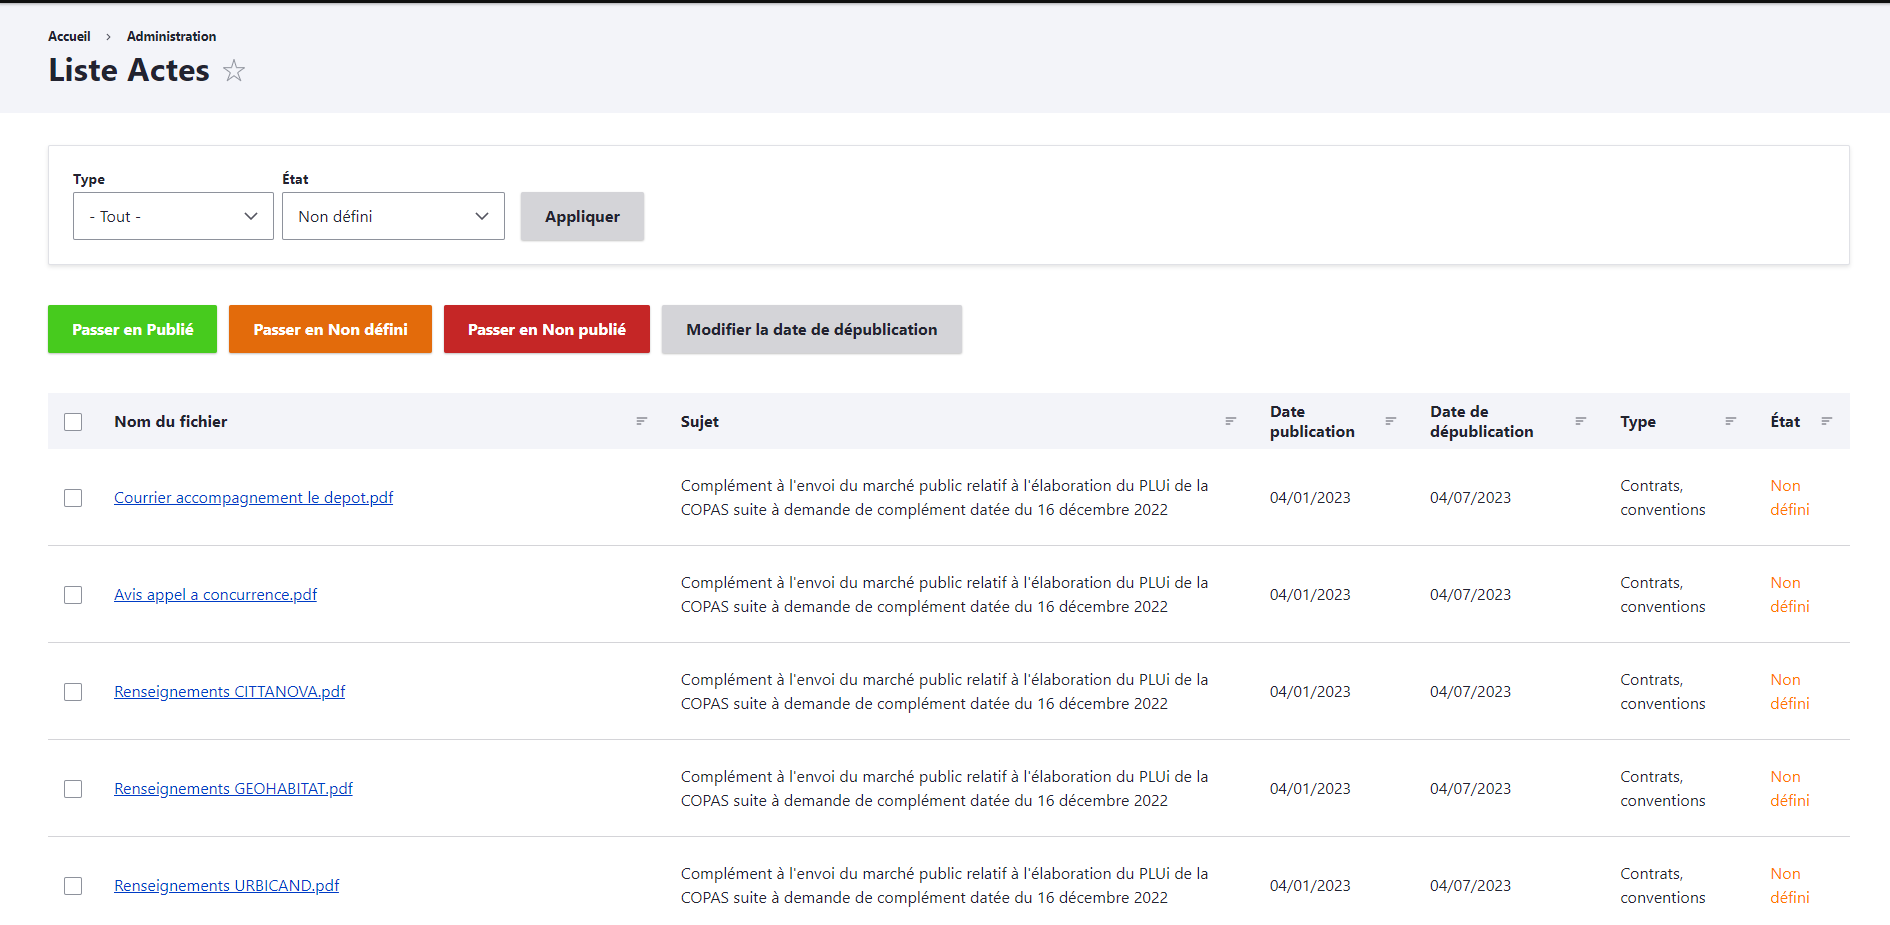Click the green Passer en Publié button
This screenshot has height=925, width=1890.
132,329
